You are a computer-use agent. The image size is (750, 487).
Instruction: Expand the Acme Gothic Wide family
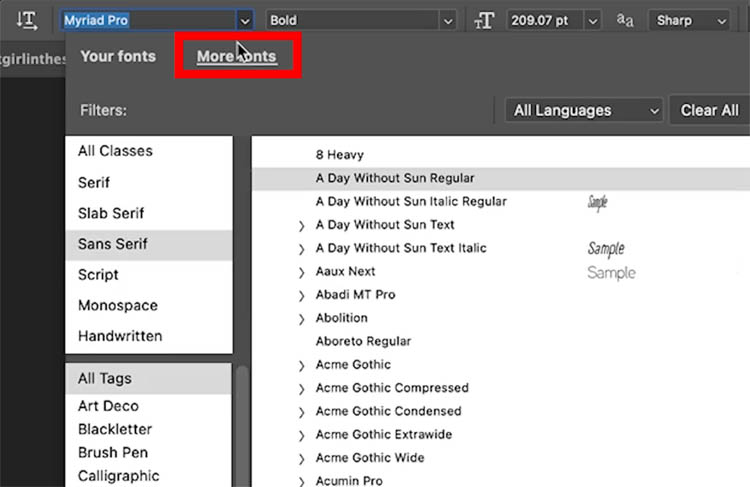coord(301,459)
